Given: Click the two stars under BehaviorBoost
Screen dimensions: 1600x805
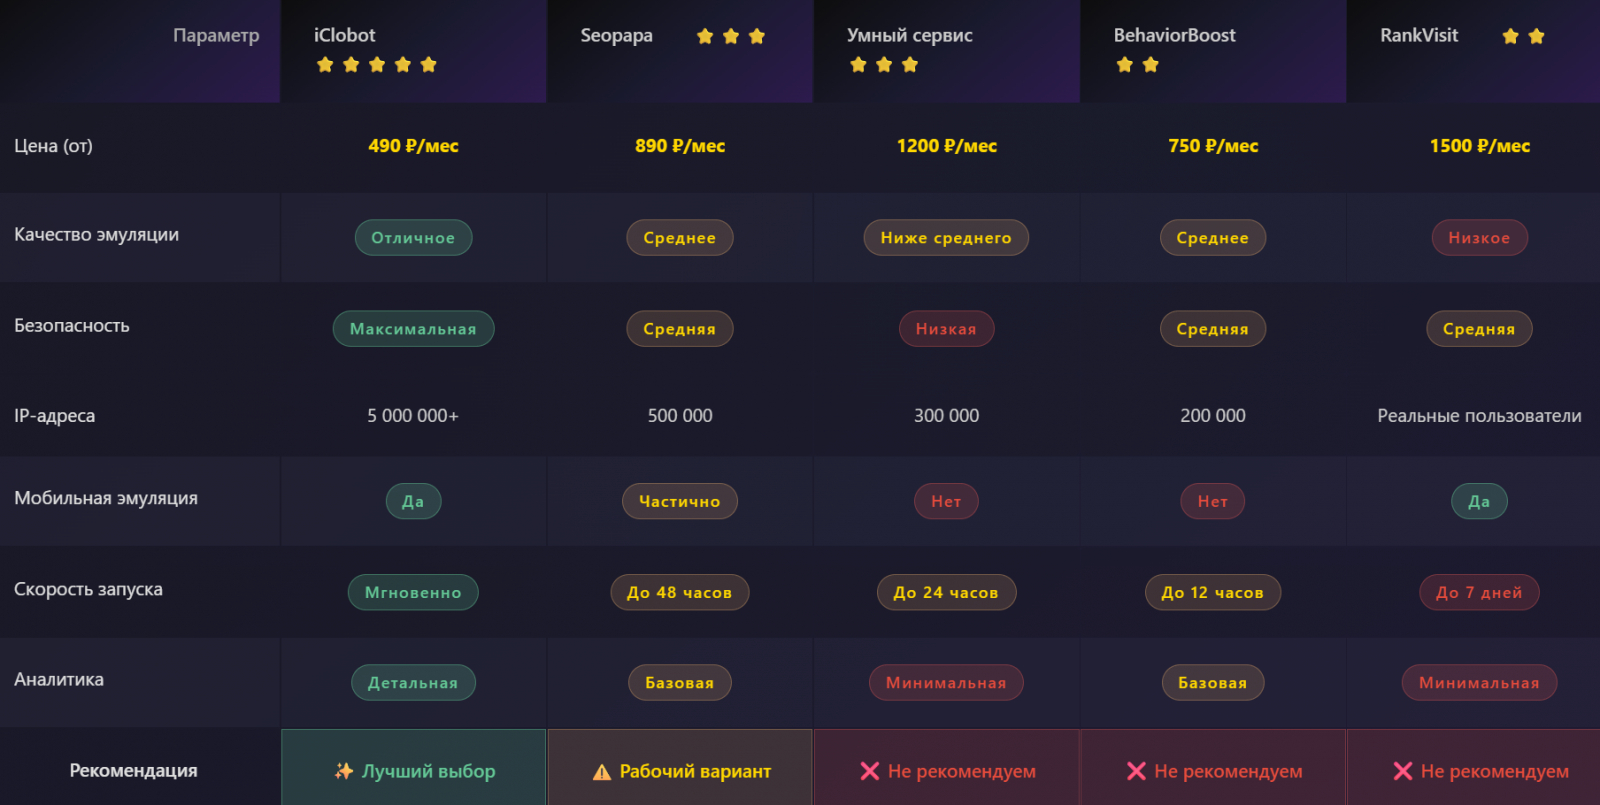Looking at the screenshot, I should click(x=1138, y=65).
